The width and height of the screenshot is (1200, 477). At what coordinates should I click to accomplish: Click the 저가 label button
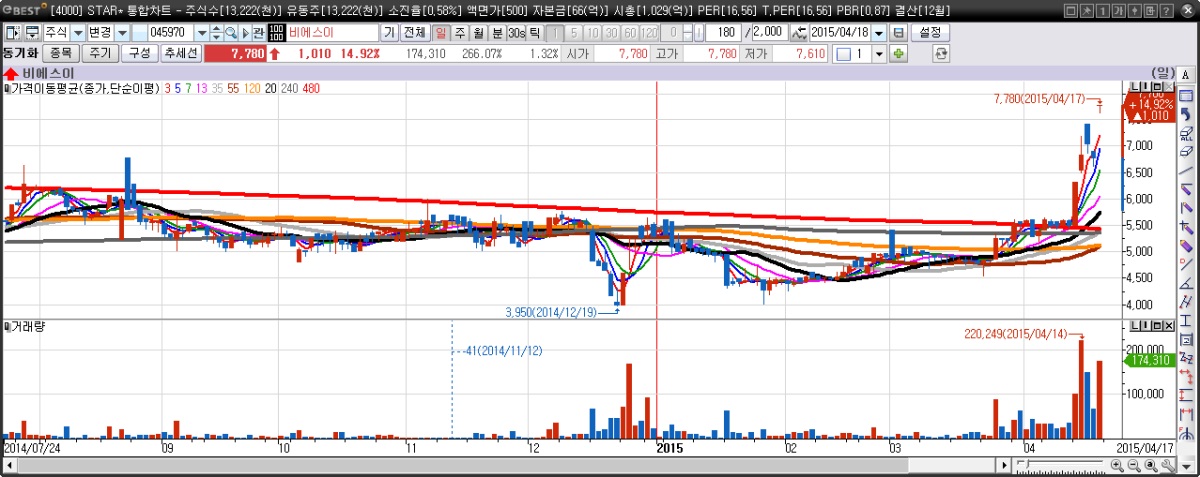click(755, 53)
